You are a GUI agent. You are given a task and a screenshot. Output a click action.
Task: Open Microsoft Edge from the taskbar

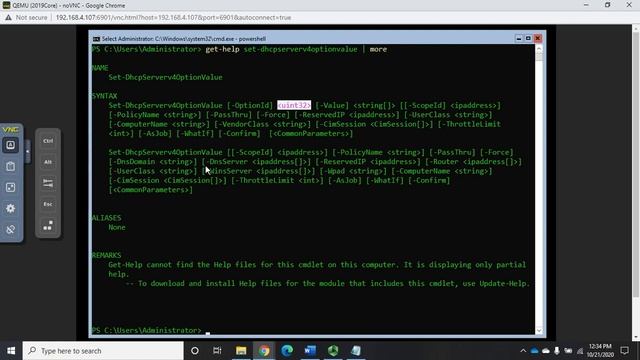(x=287, y=351)
